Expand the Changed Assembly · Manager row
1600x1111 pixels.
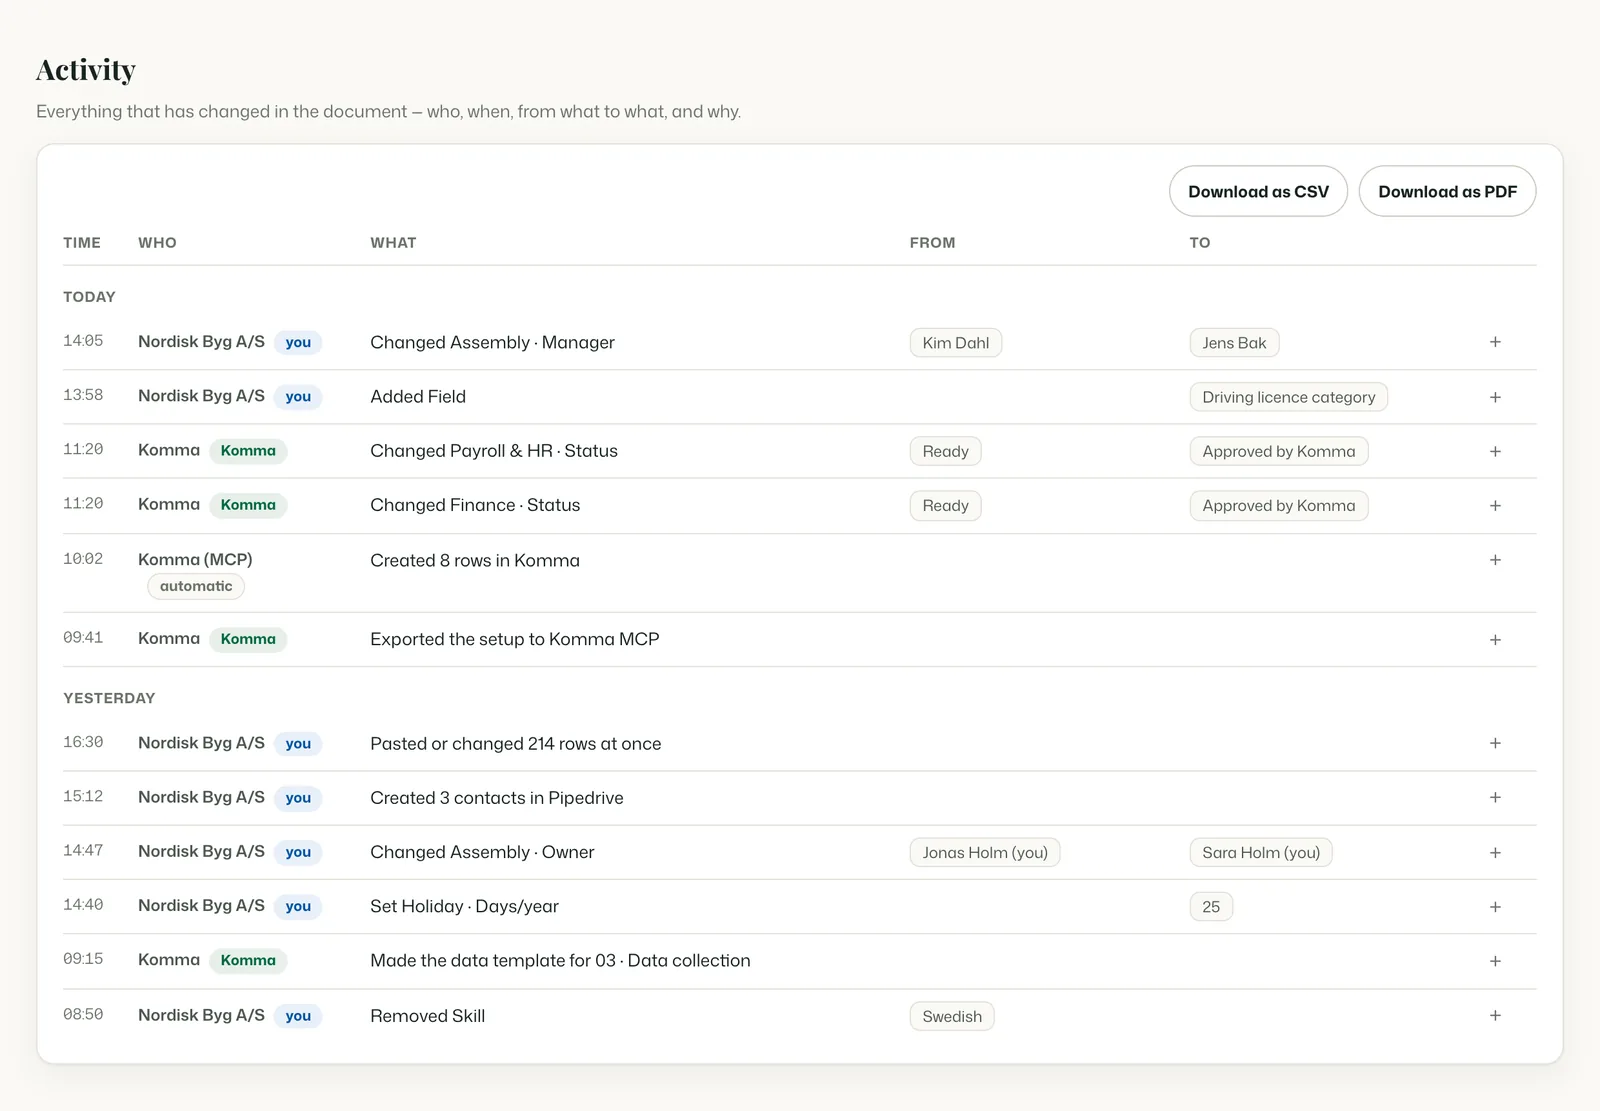tap(1495, 342)
